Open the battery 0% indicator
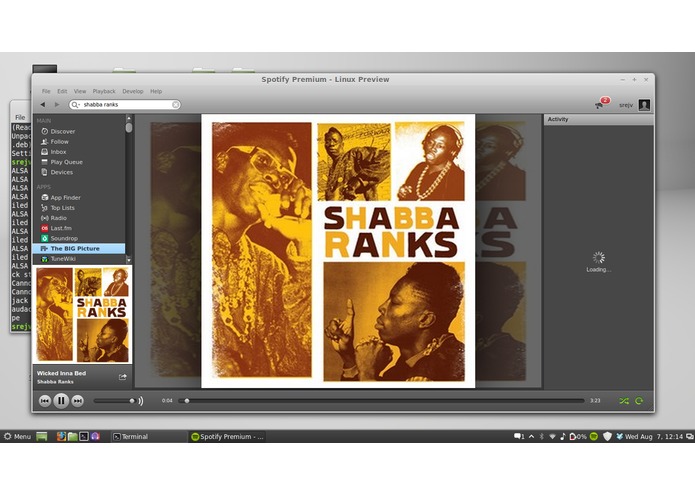695x494 pixels. click(578, 436)
